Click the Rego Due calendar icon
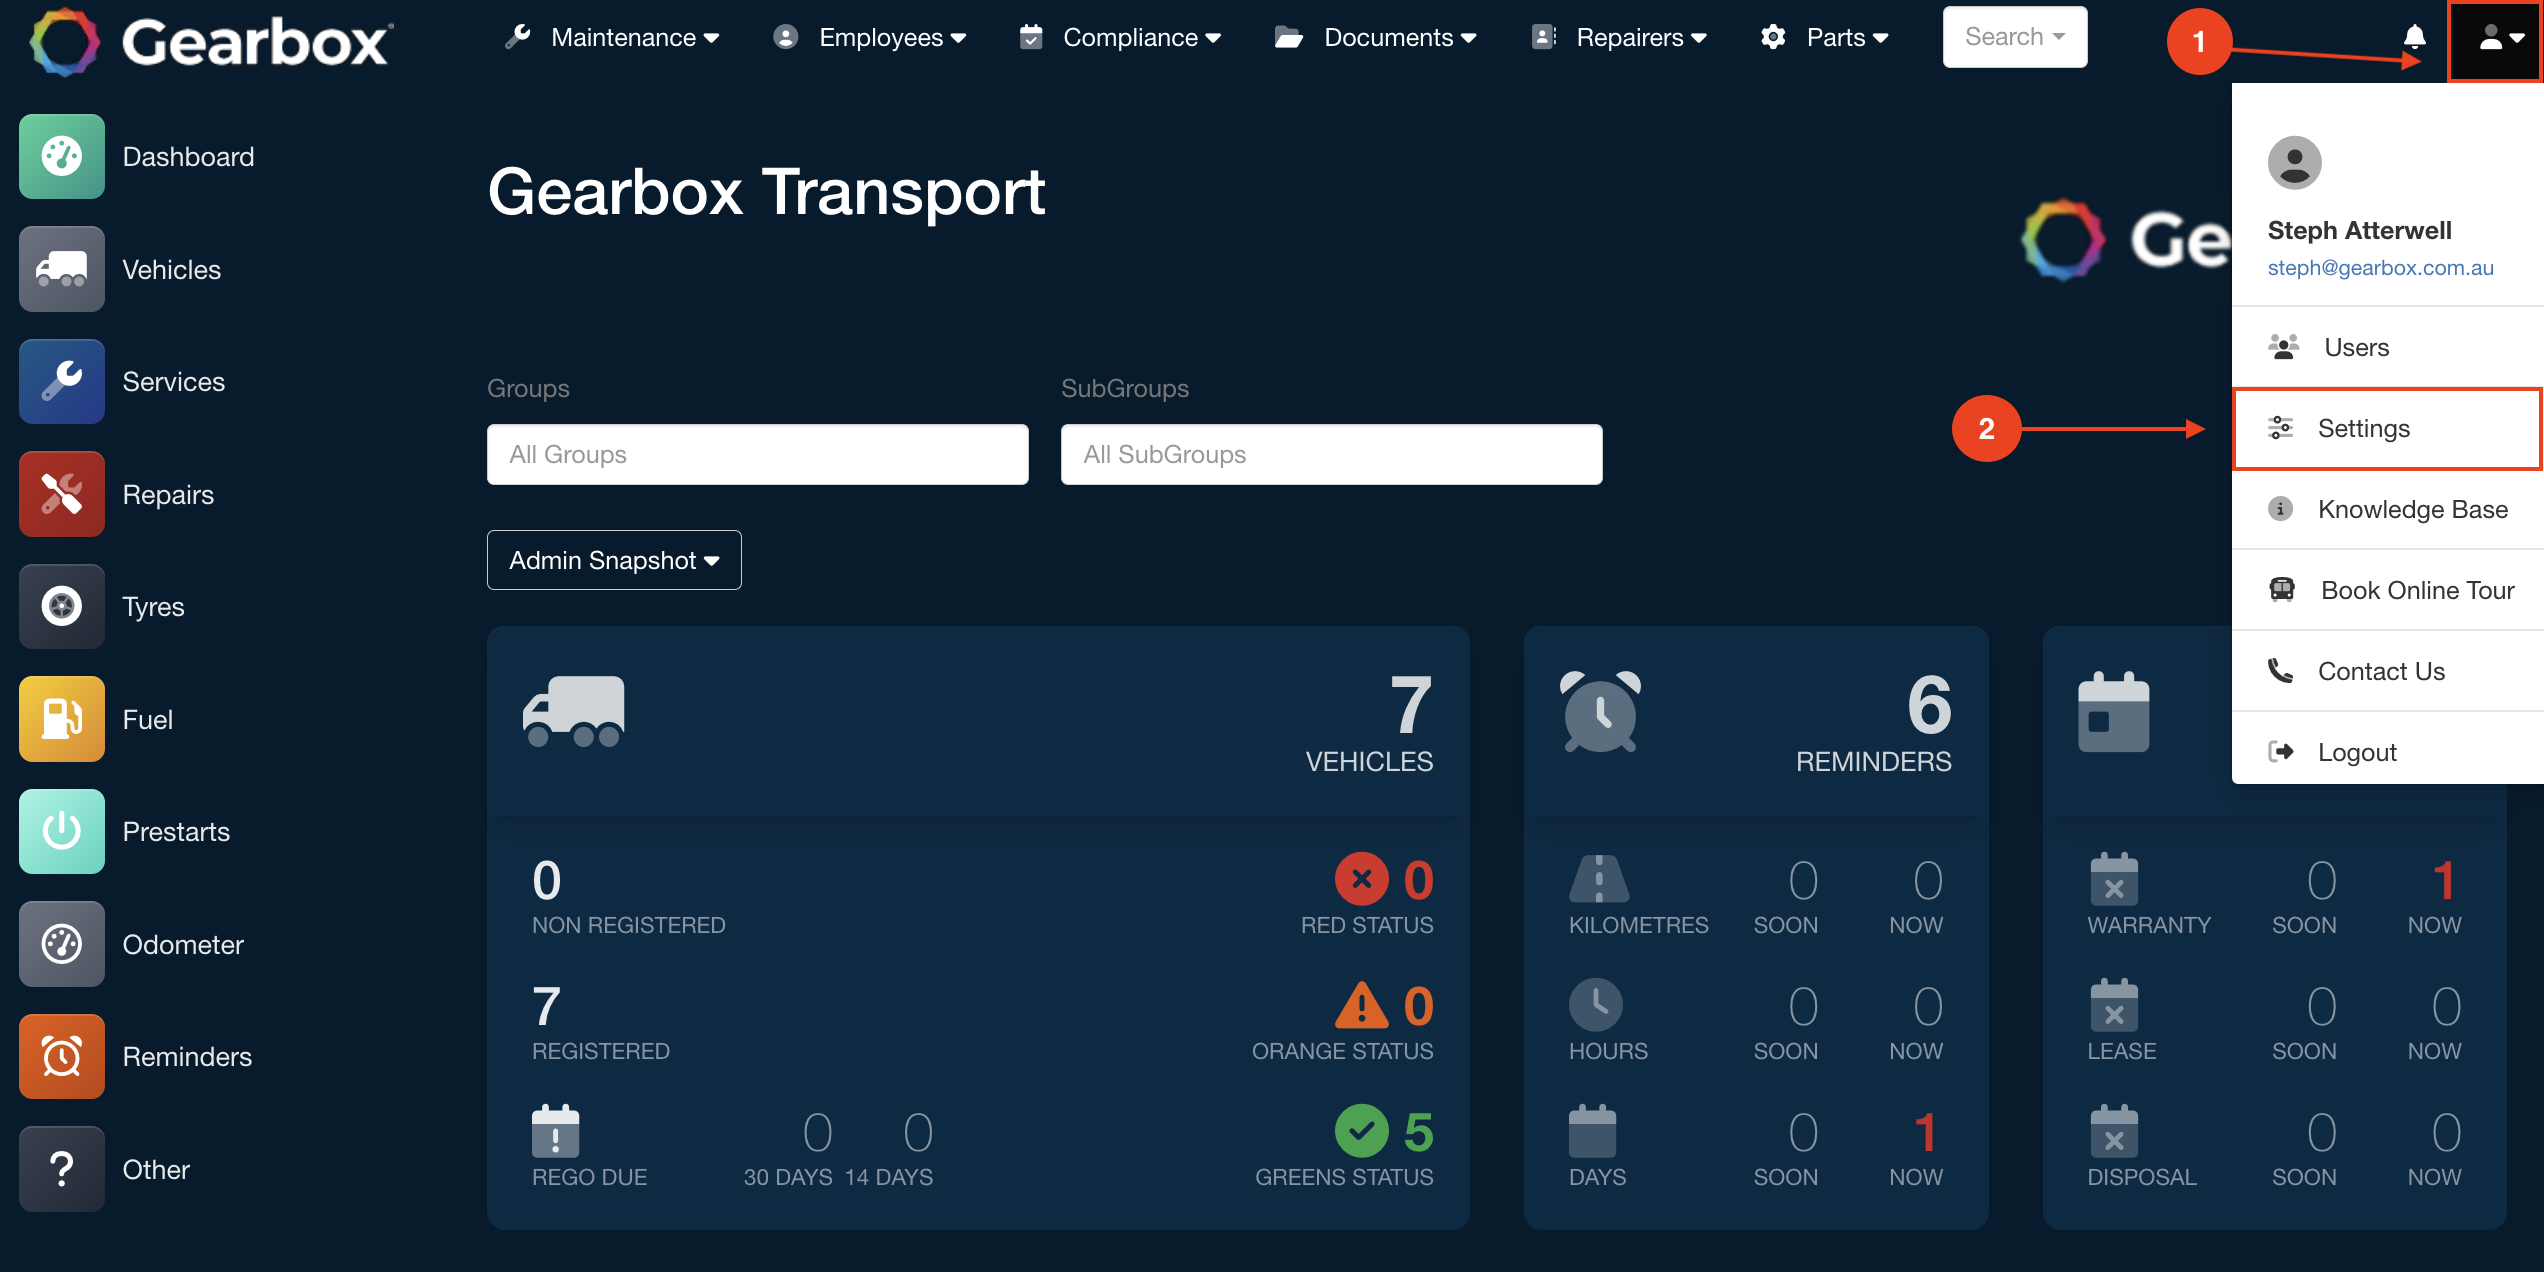Image resolution: width=2544 pixels, height=1272 pixels. [556, 1131]
